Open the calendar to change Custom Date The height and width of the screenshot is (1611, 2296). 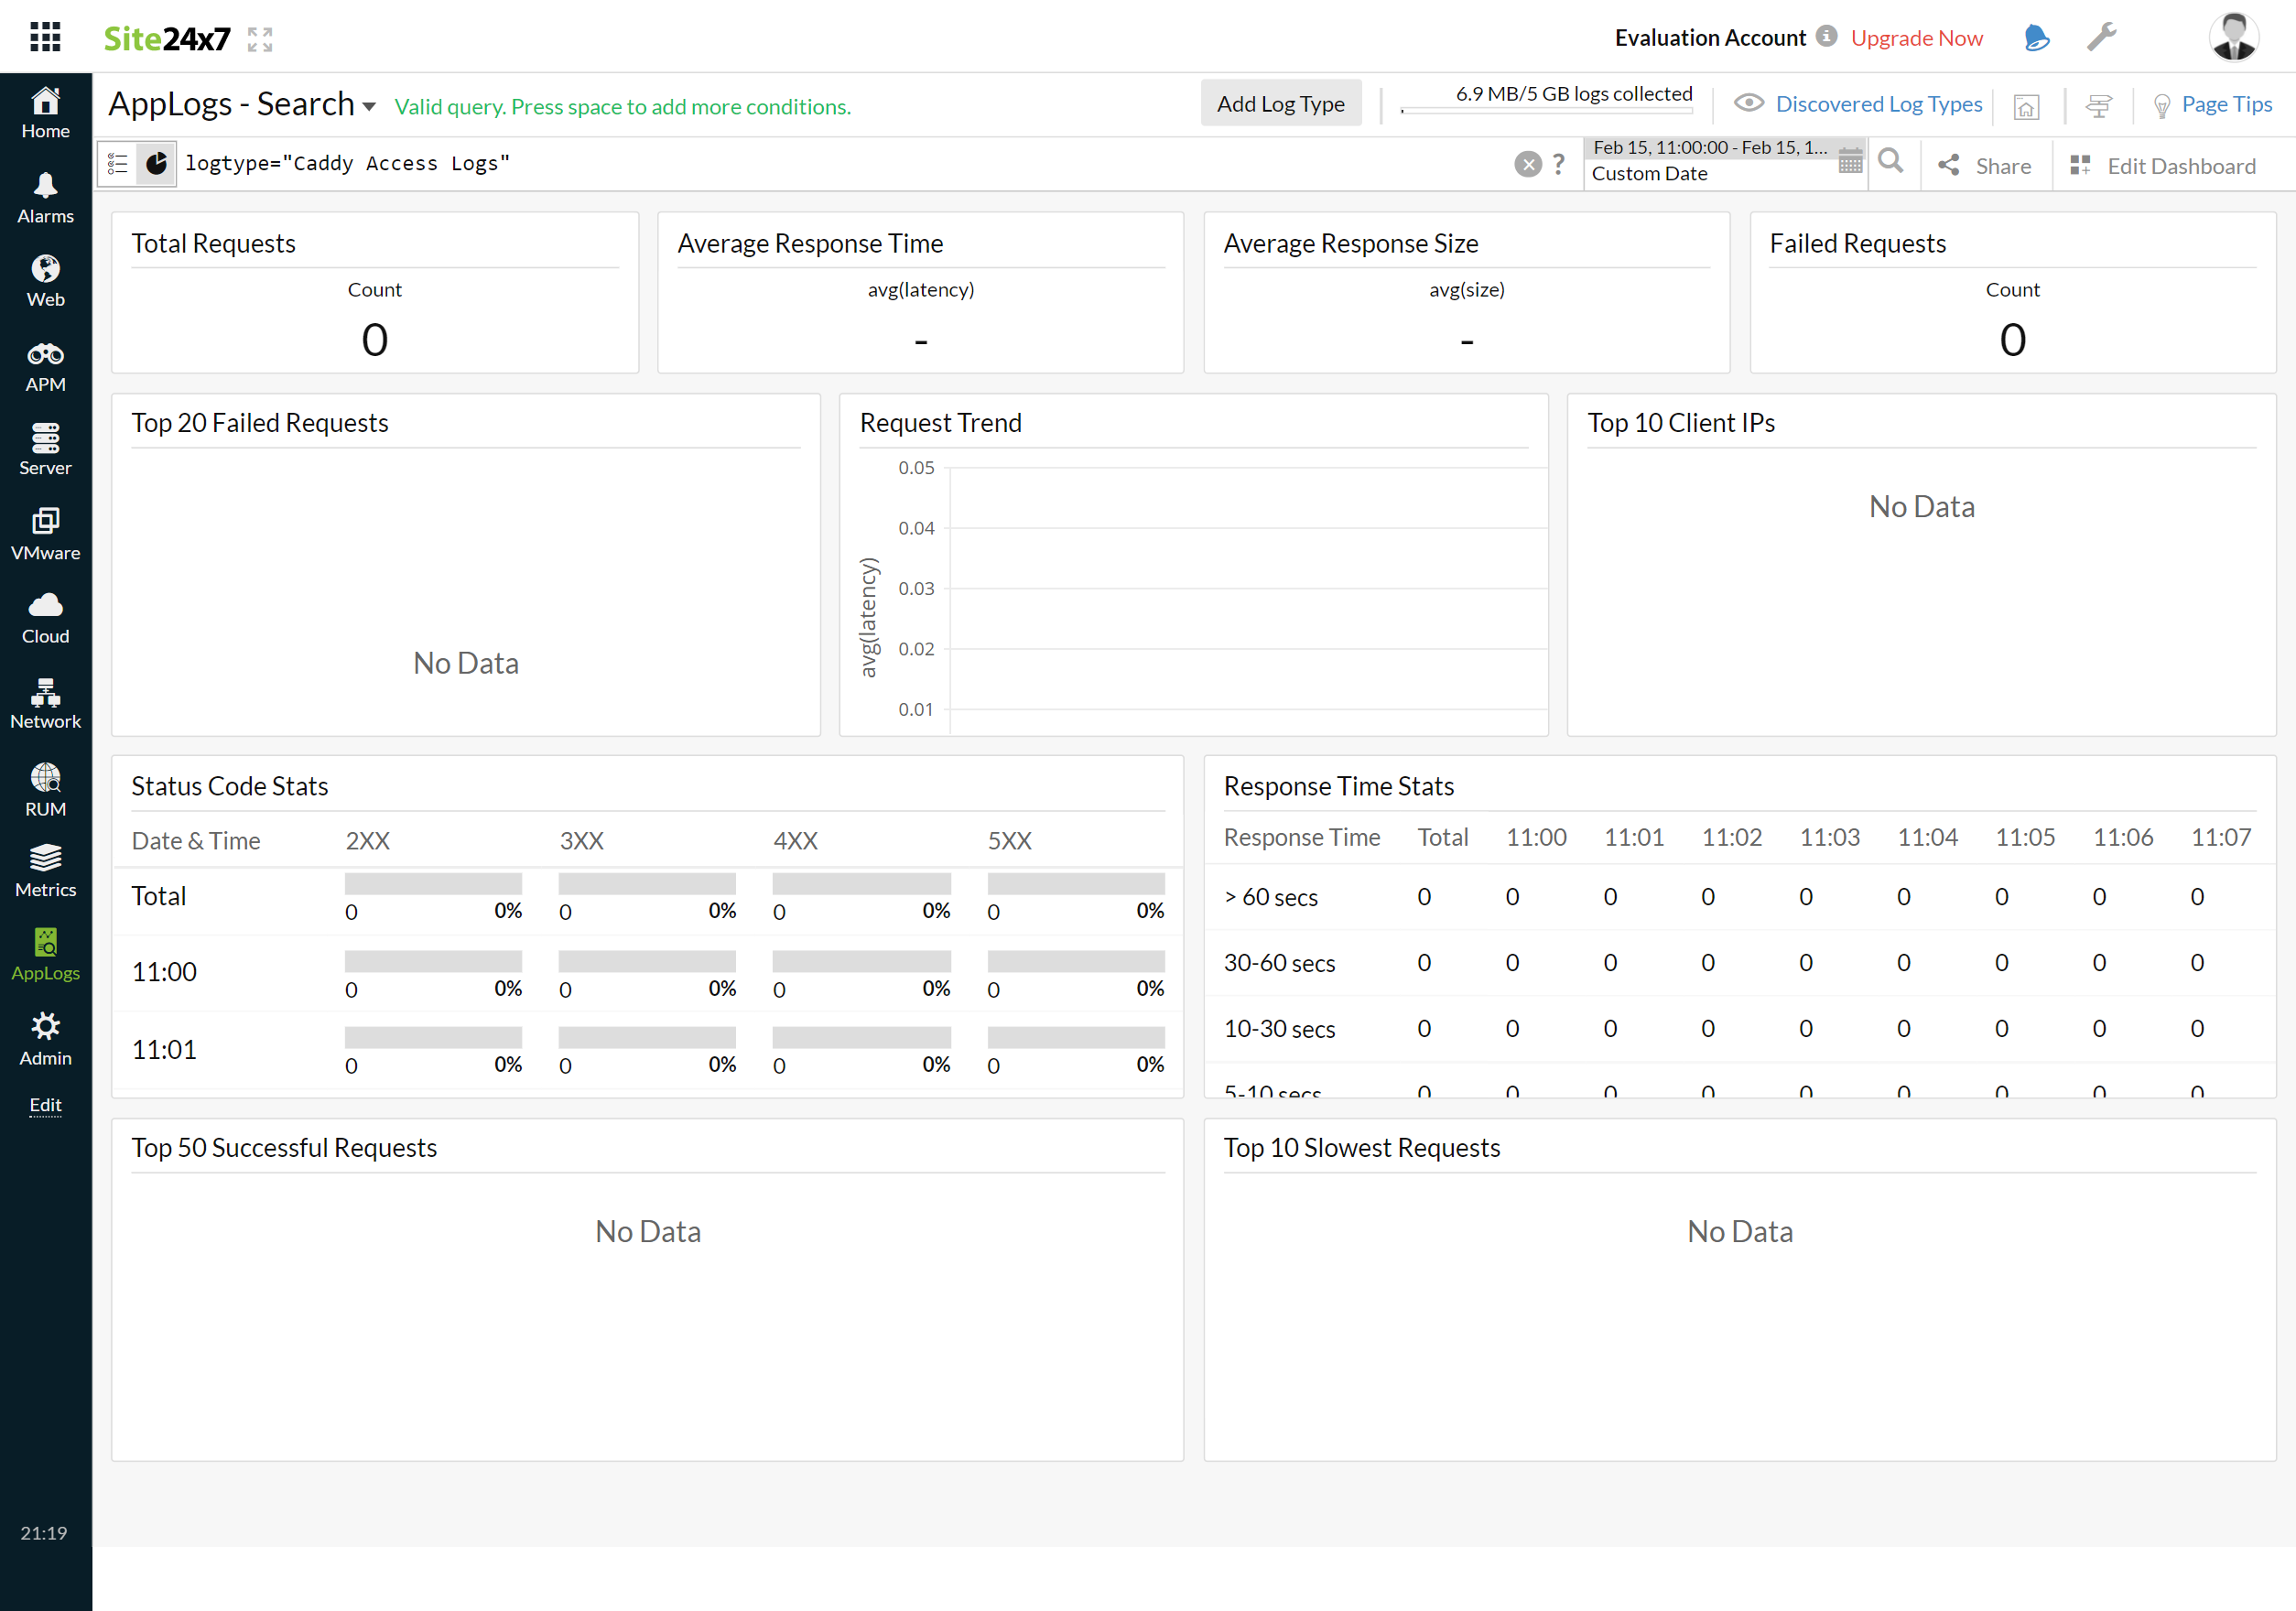(x=1850, y=160)
